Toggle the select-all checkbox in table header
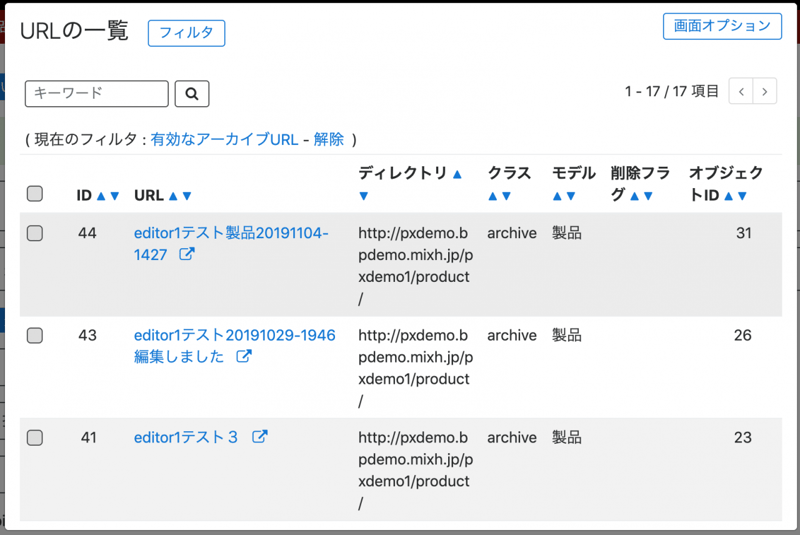 [35, 194]
